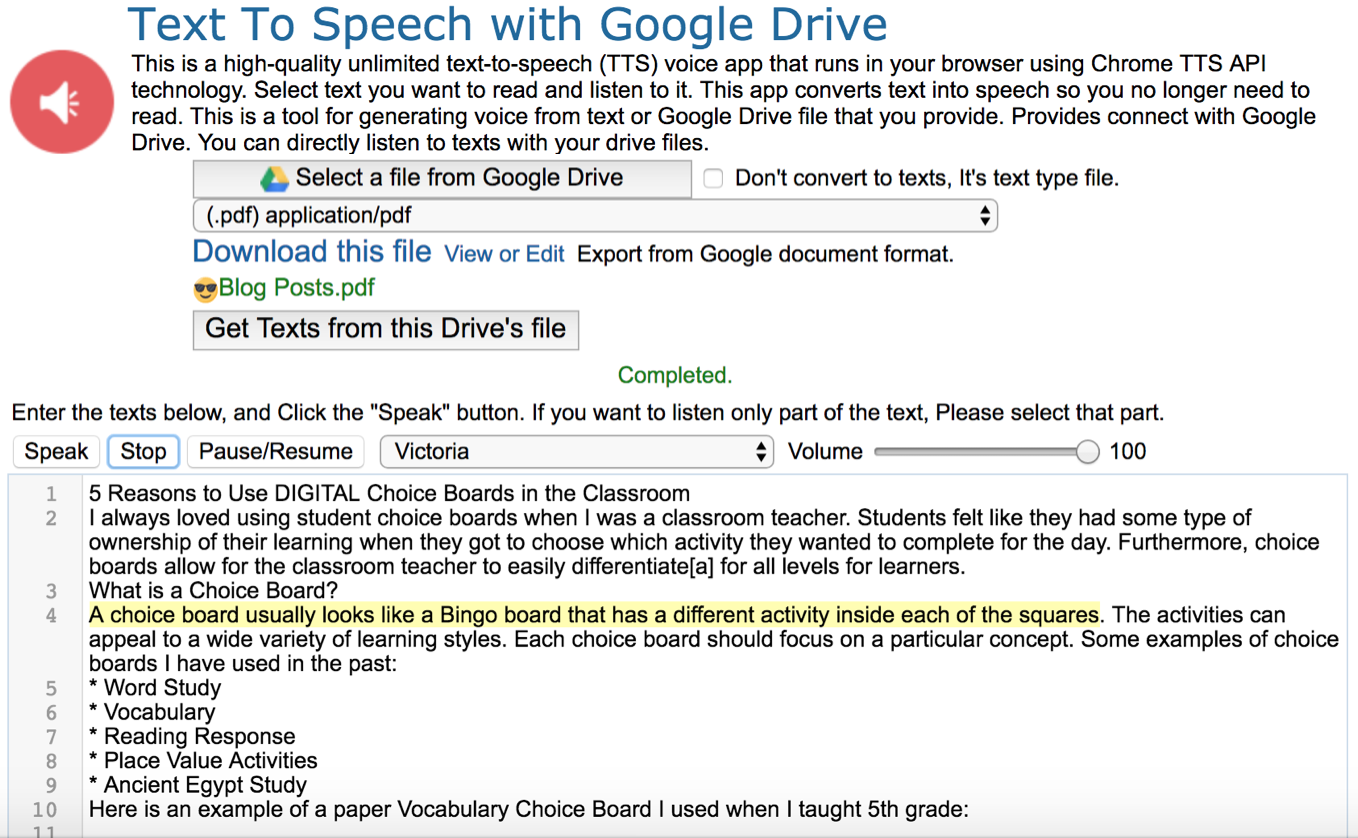
Task: Click the "Text To Speech with Google Drive" title
Action: tap(507, 24)
